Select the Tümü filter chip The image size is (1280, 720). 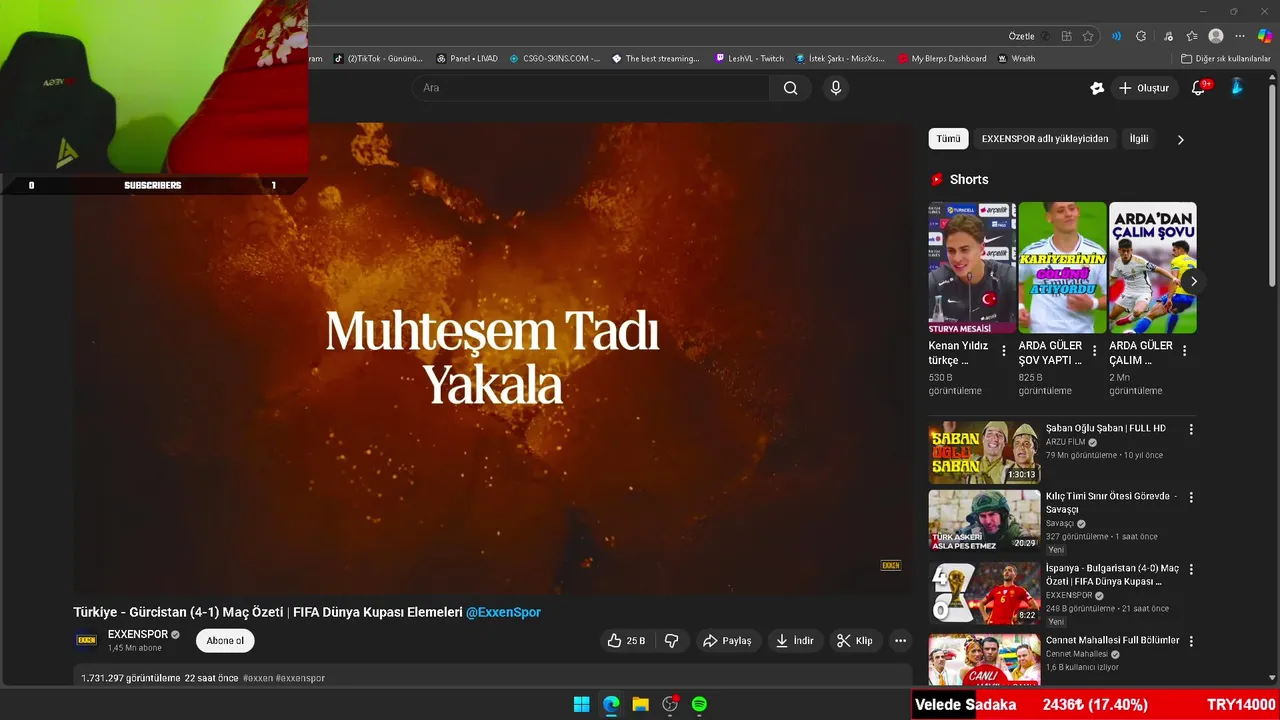(948, 139)
